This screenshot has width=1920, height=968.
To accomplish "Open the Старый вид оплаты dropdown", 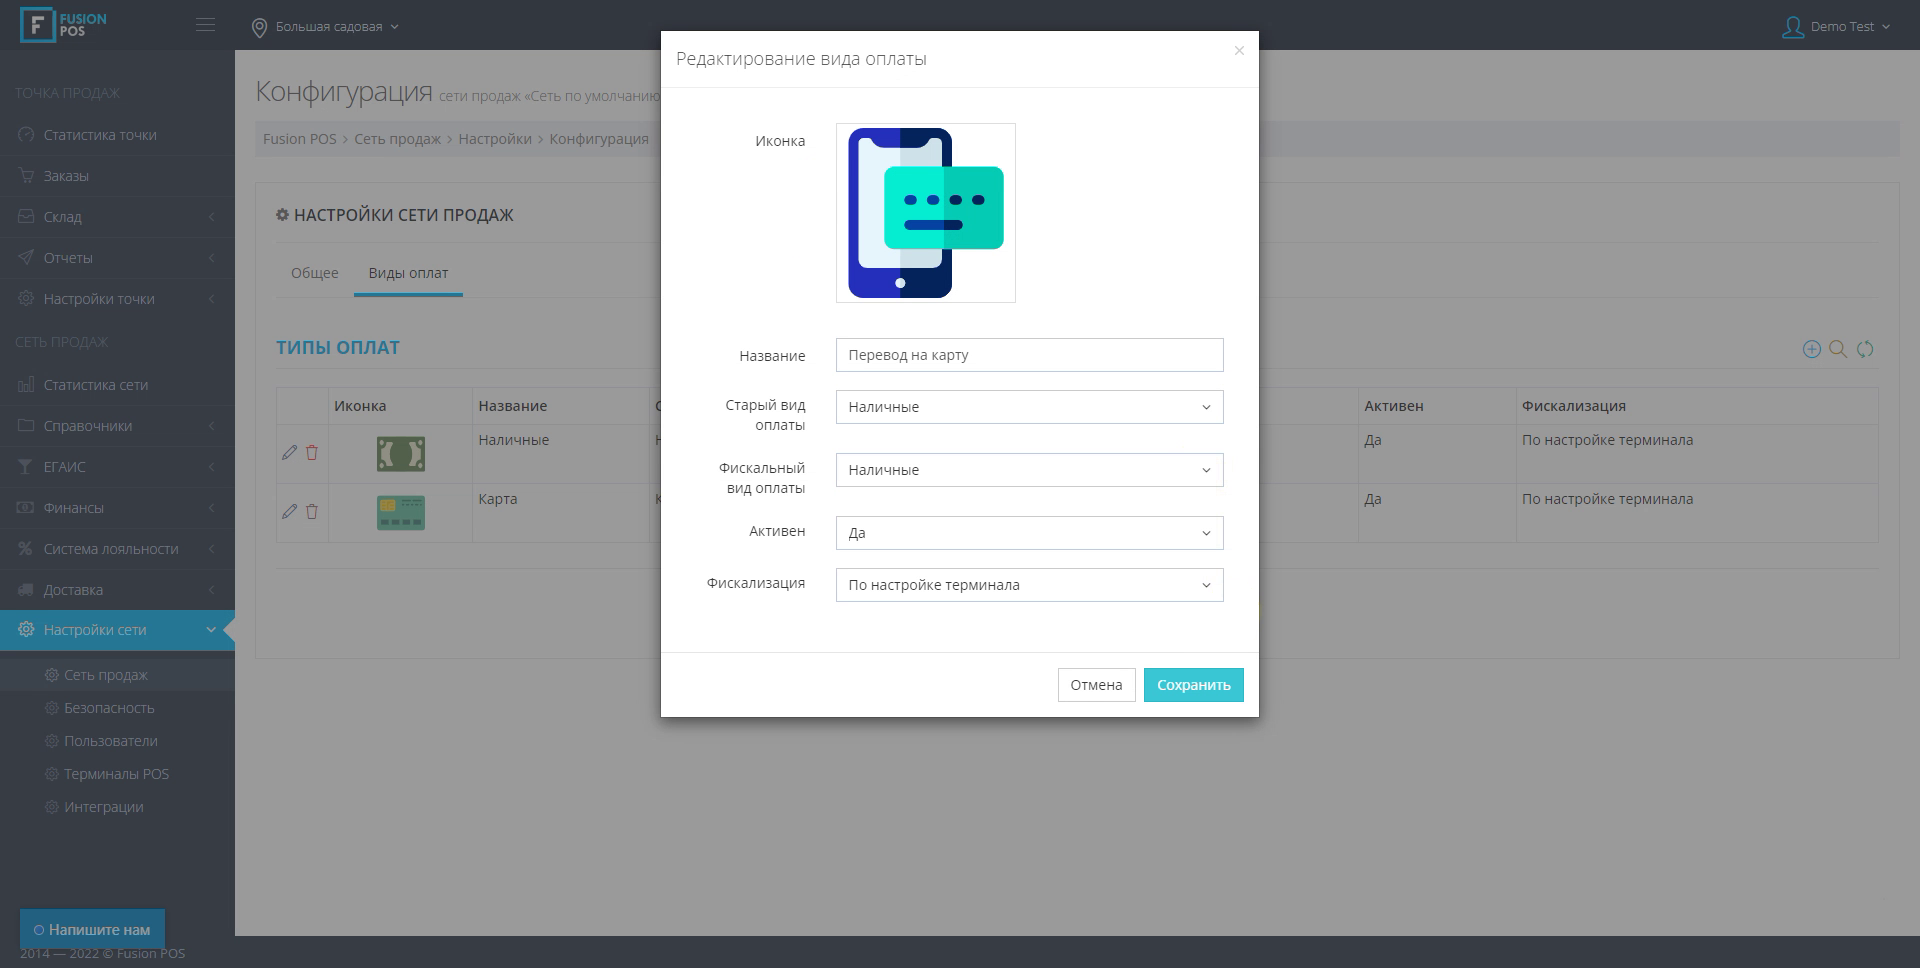I will pyautogui.click(x=1029, y=407).
